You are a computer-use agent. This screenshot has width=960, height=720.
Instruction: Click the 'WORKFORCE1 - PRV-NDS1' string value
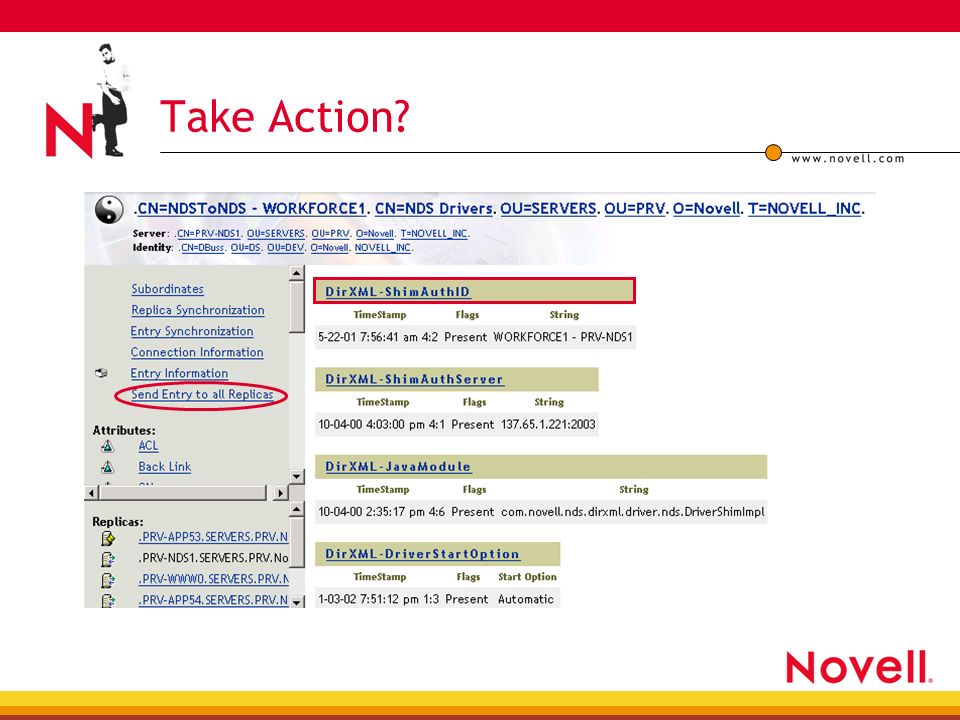563,337
